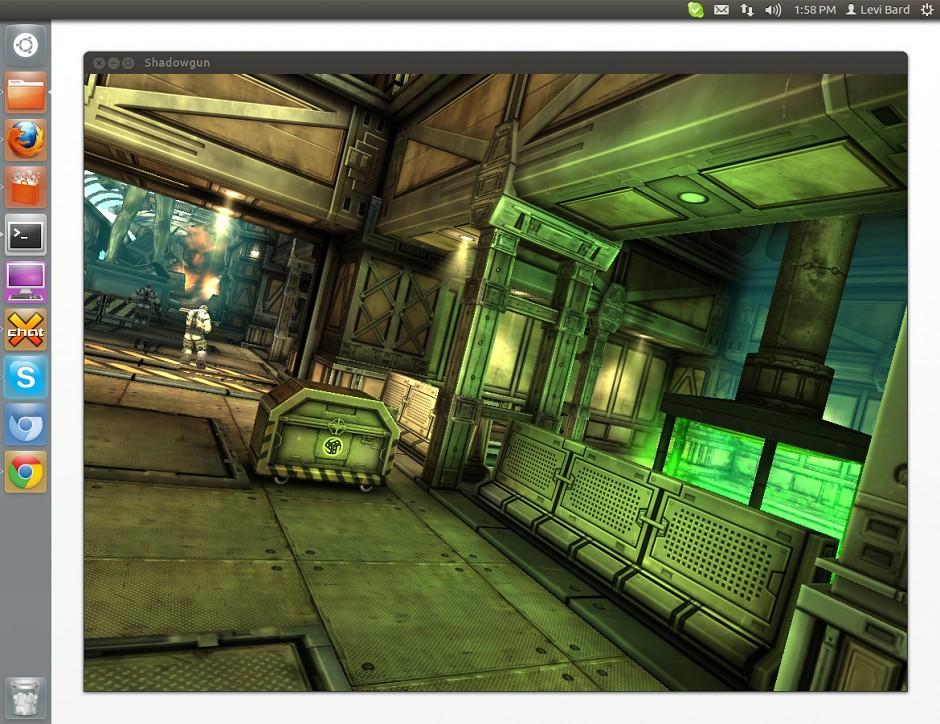Open the Home Folder from the launcher
Viewport: 940px width, 724px height.
25,92
